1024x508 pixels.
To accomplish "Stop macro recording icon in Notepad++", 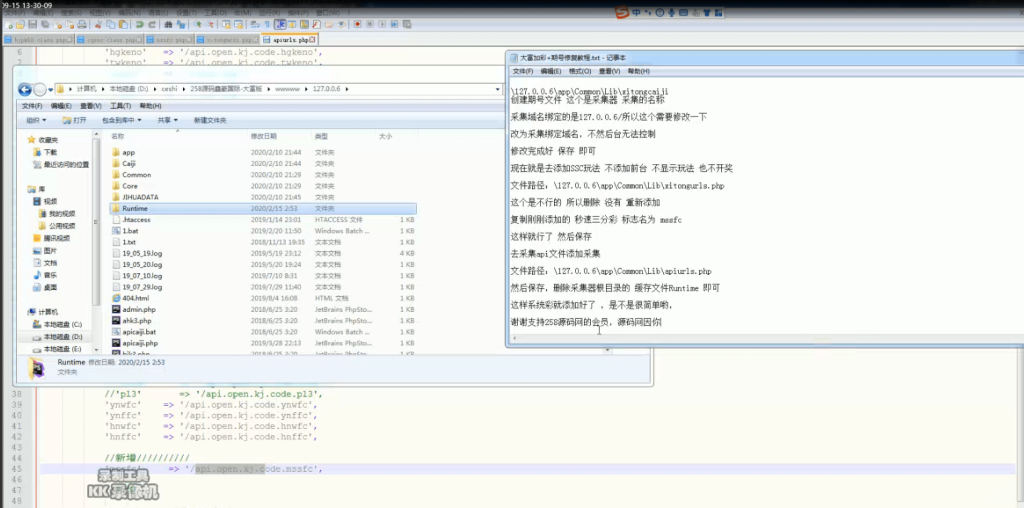I will (x=370, y=24).
